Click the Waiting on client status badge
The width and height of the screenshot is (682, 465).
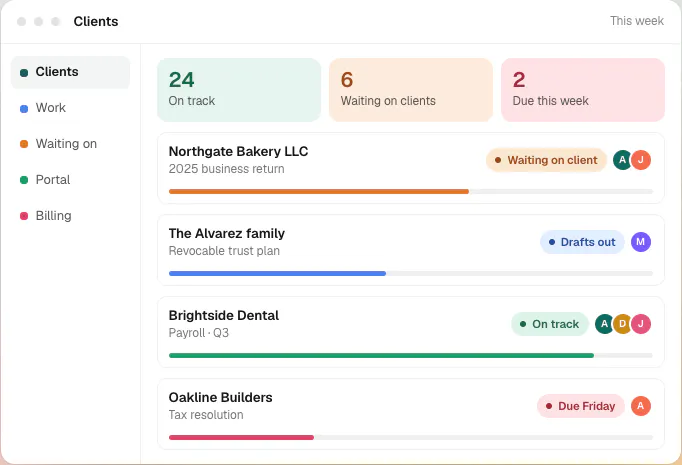pos(546,160)
